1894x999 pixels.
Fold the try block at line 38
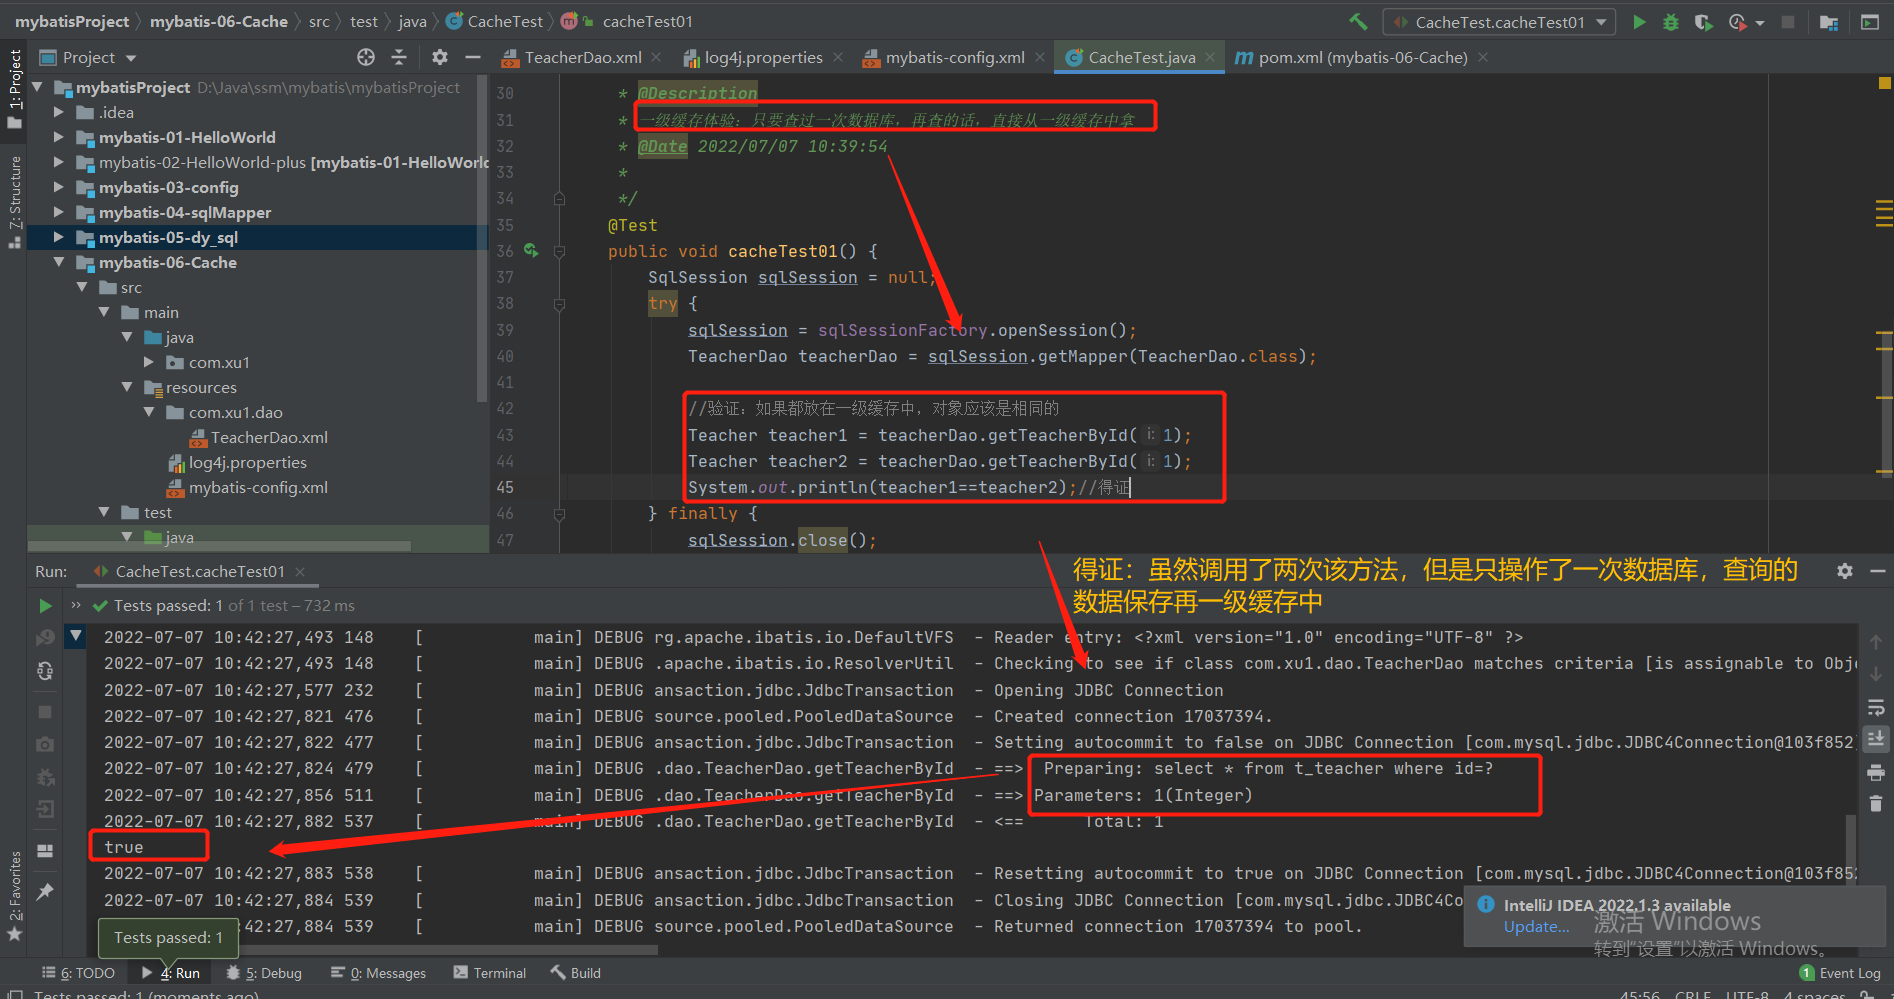(x=559, y=304)
